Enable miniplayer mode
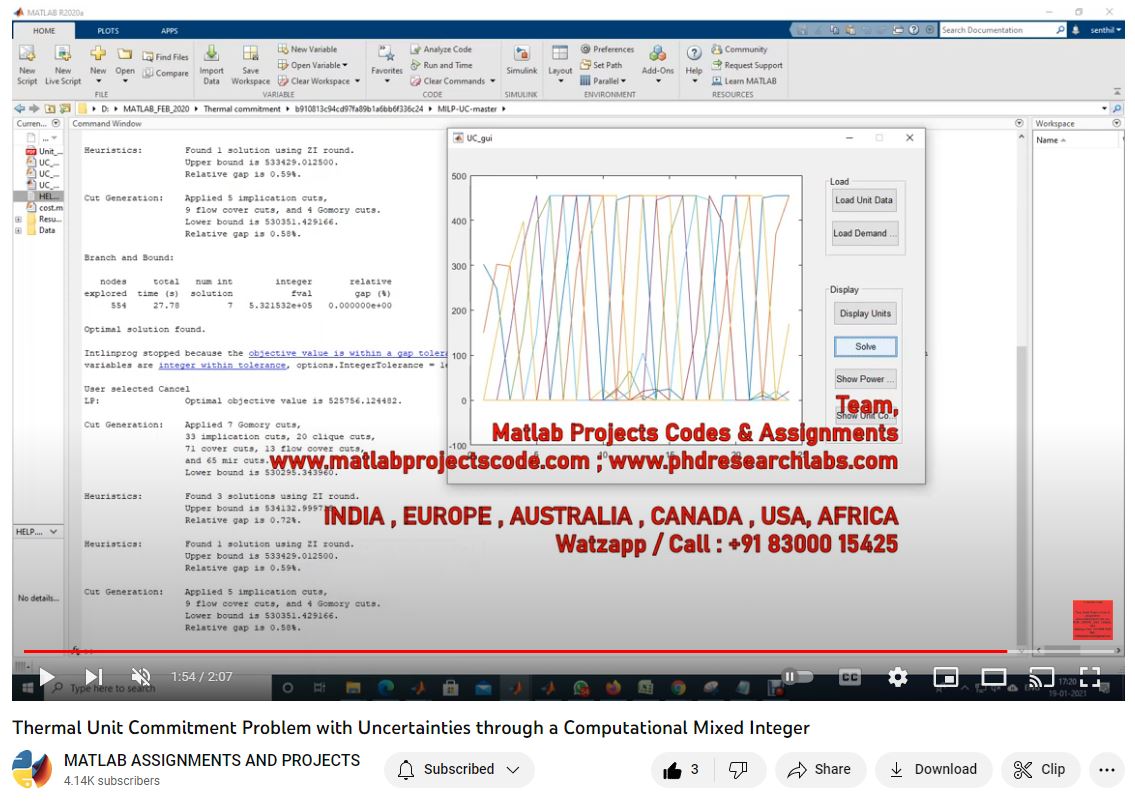The height and width of the screenshot is (803, 1135). pyautogui.click(x=945, y=677)
